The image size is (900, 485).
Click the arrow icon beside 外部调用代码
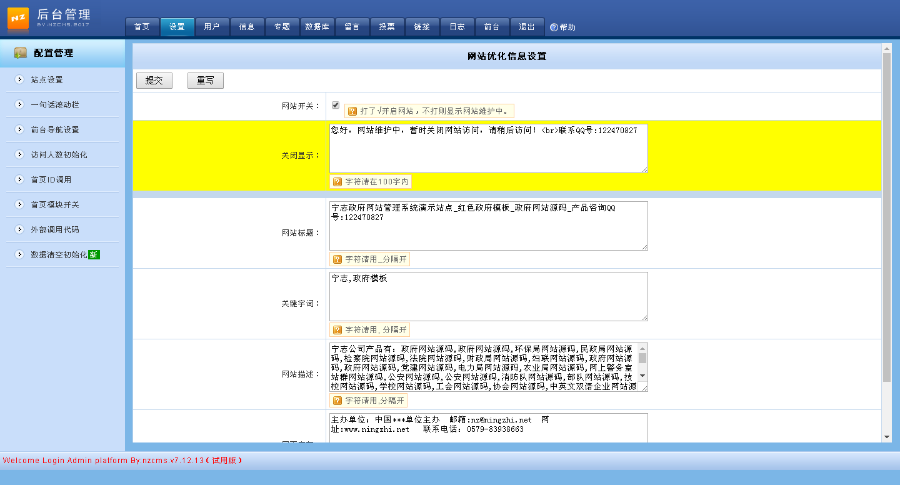[20, 229]
